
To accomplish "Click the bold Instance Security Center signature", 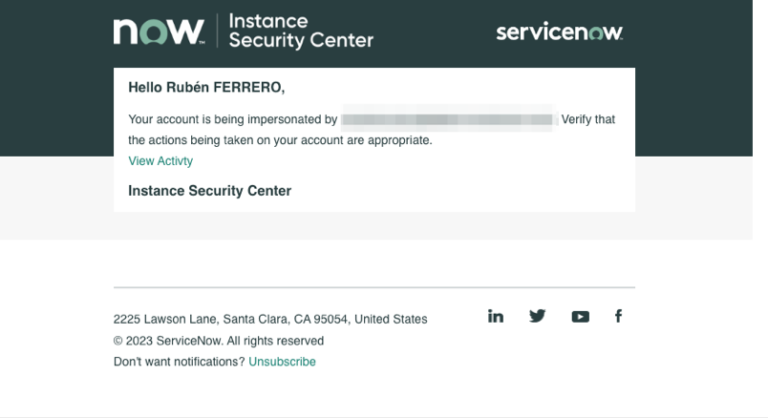I will (x=210, y=190).
